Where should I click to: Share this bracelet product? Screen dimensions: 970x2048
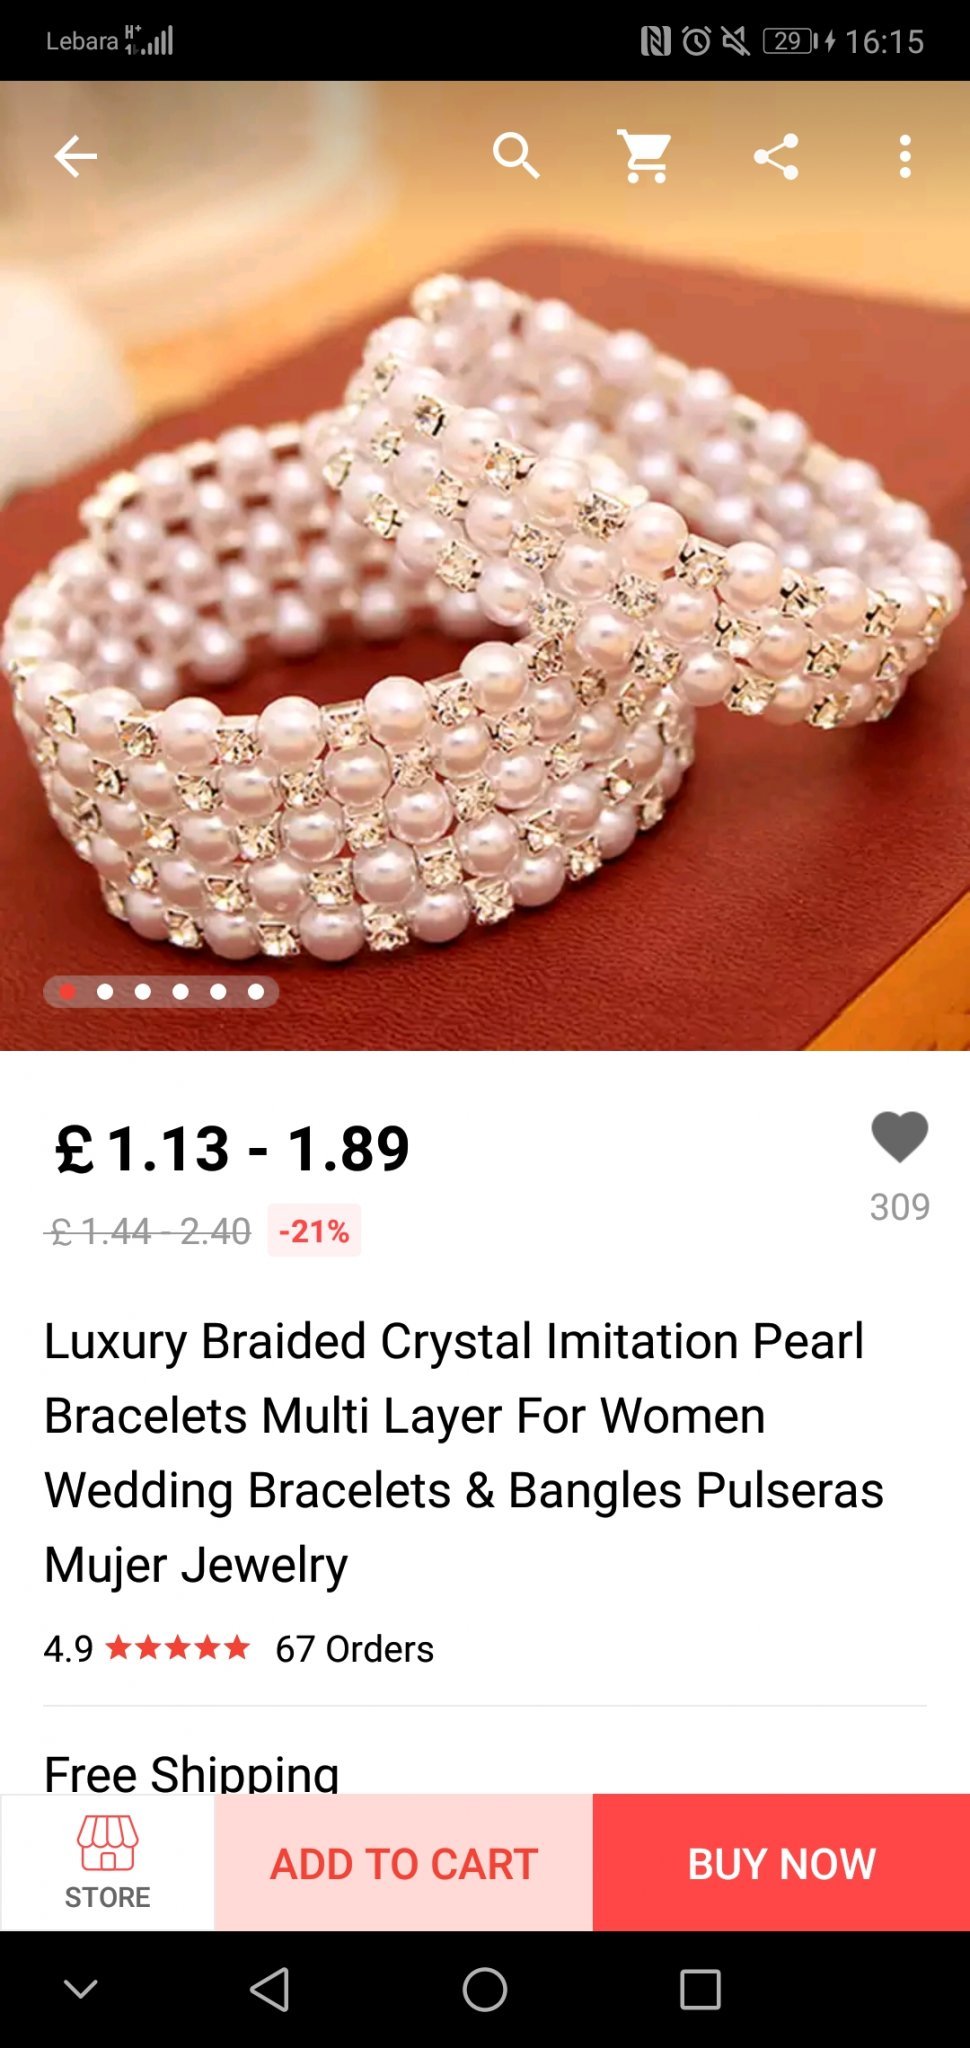point(776,156)
